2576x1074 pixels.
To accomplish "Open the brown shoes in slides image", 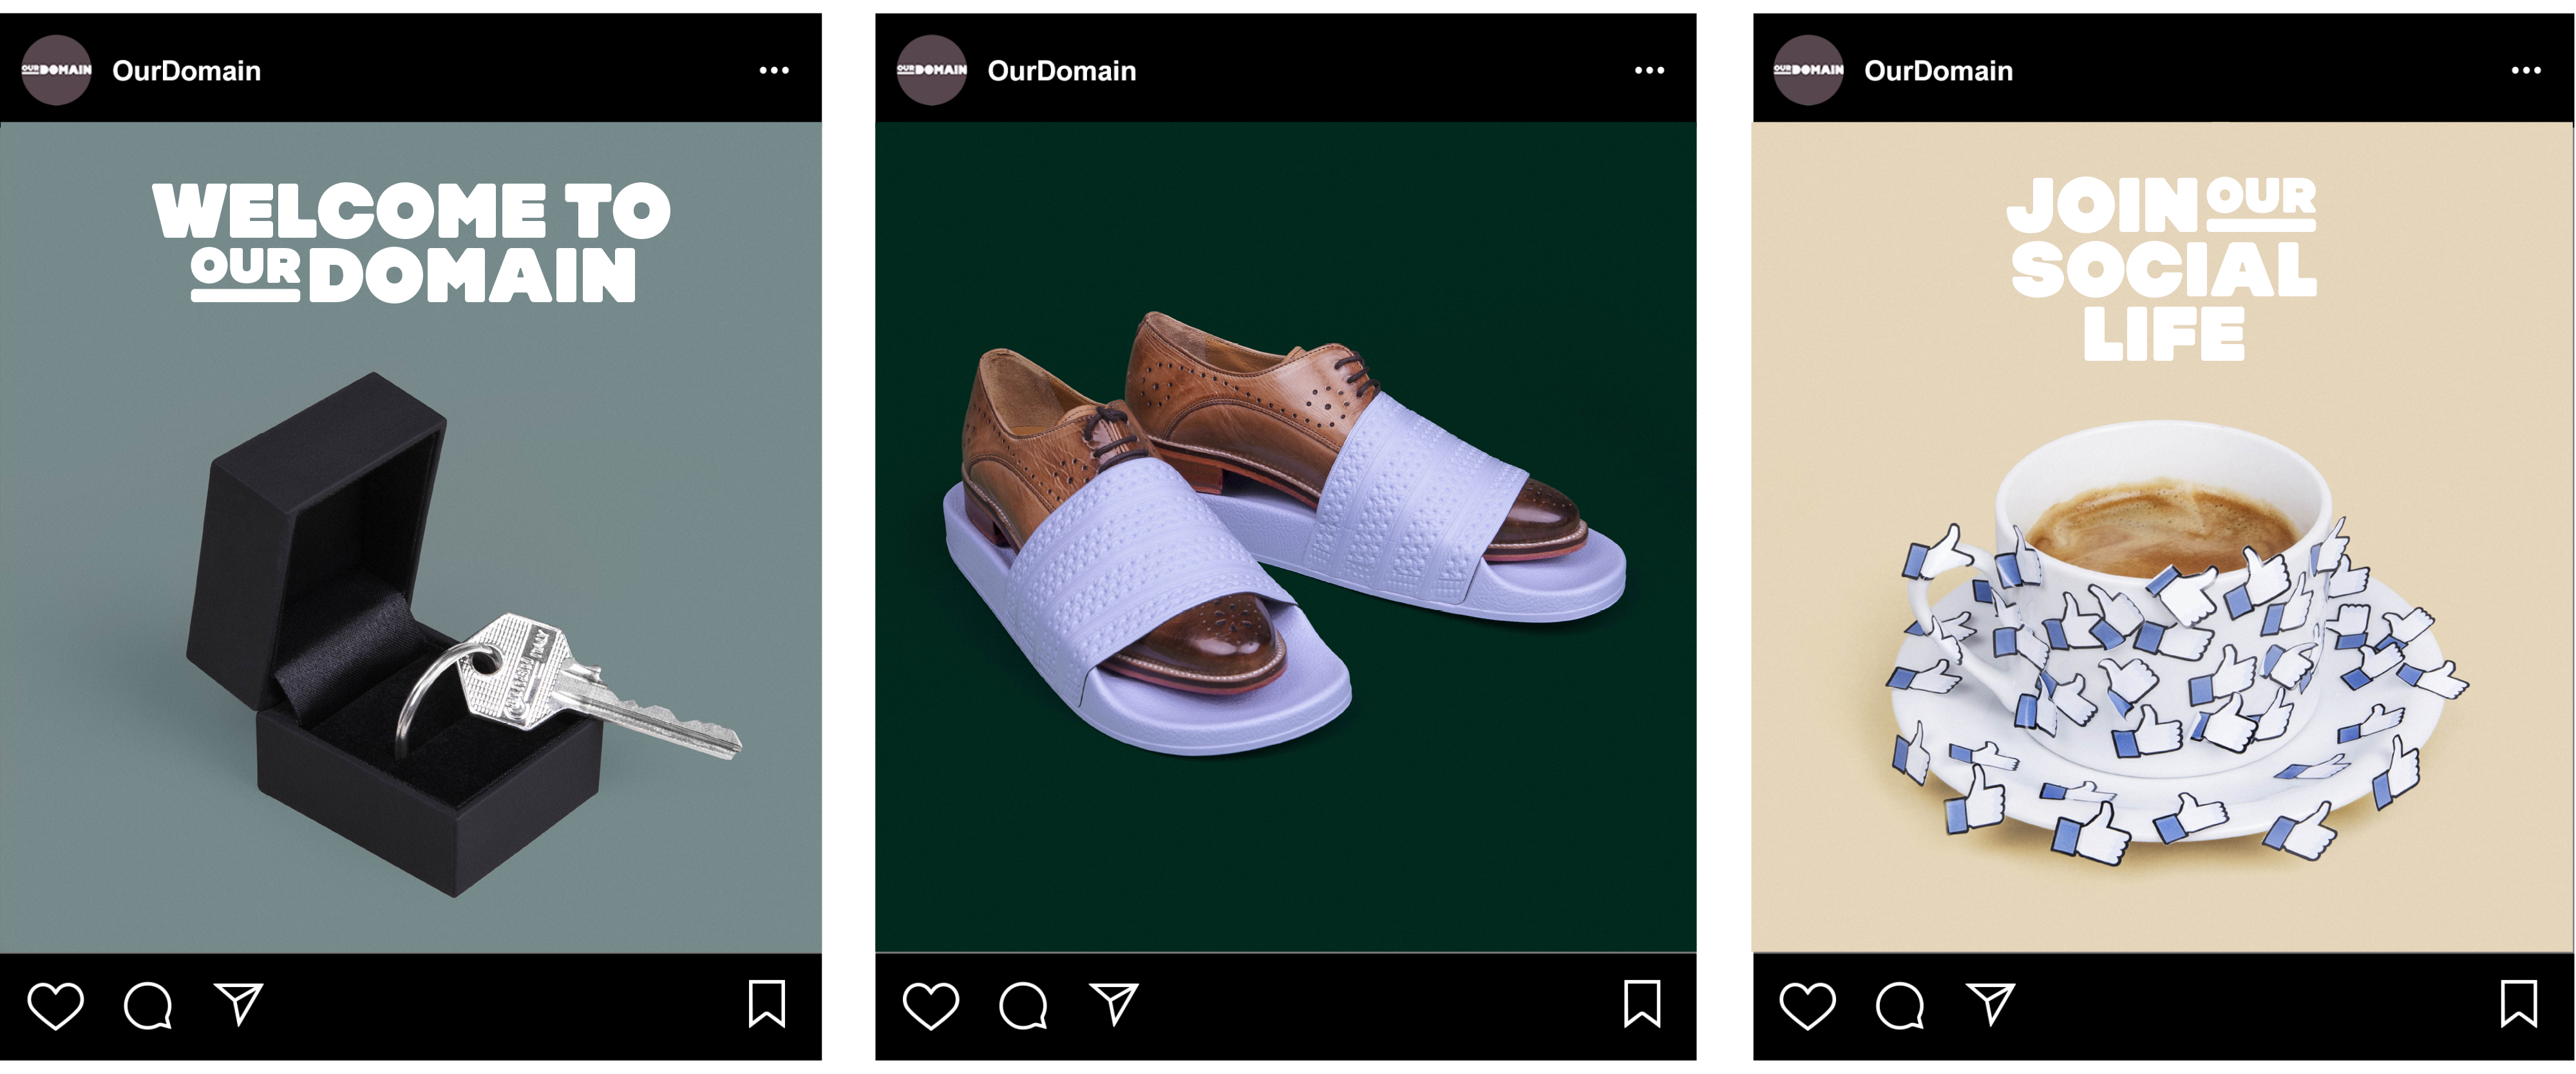I will tap(1286, 537).
